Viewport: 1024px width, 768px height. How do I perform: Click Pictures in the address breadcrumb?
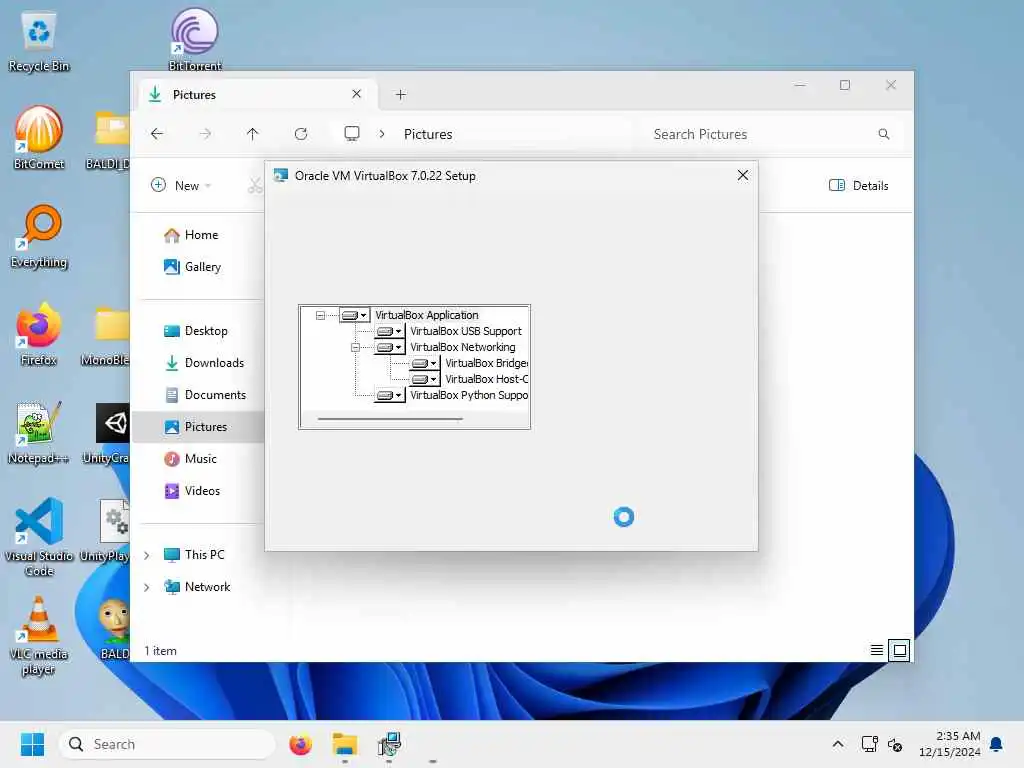pos(428,134)
